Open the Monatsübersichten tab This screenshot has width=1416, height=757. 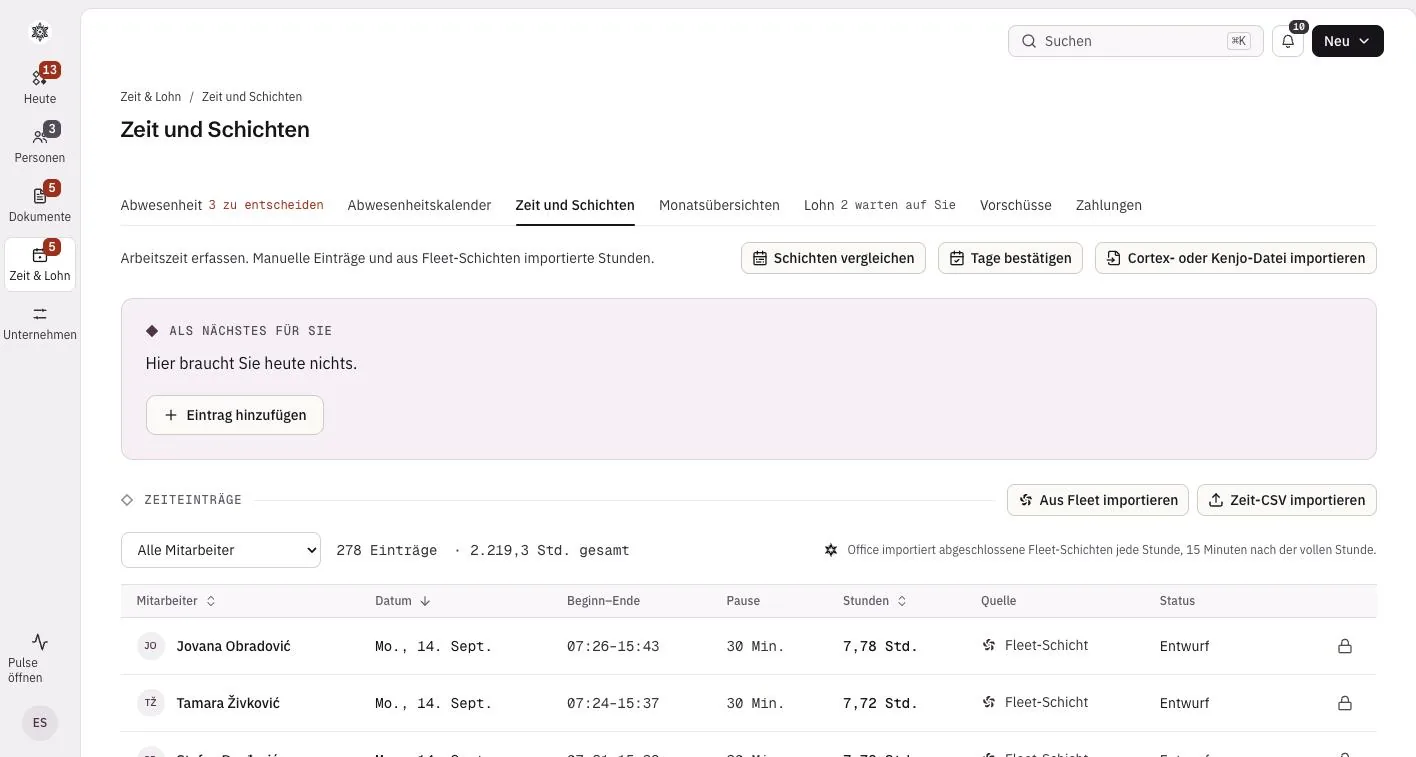pos(719,205)
